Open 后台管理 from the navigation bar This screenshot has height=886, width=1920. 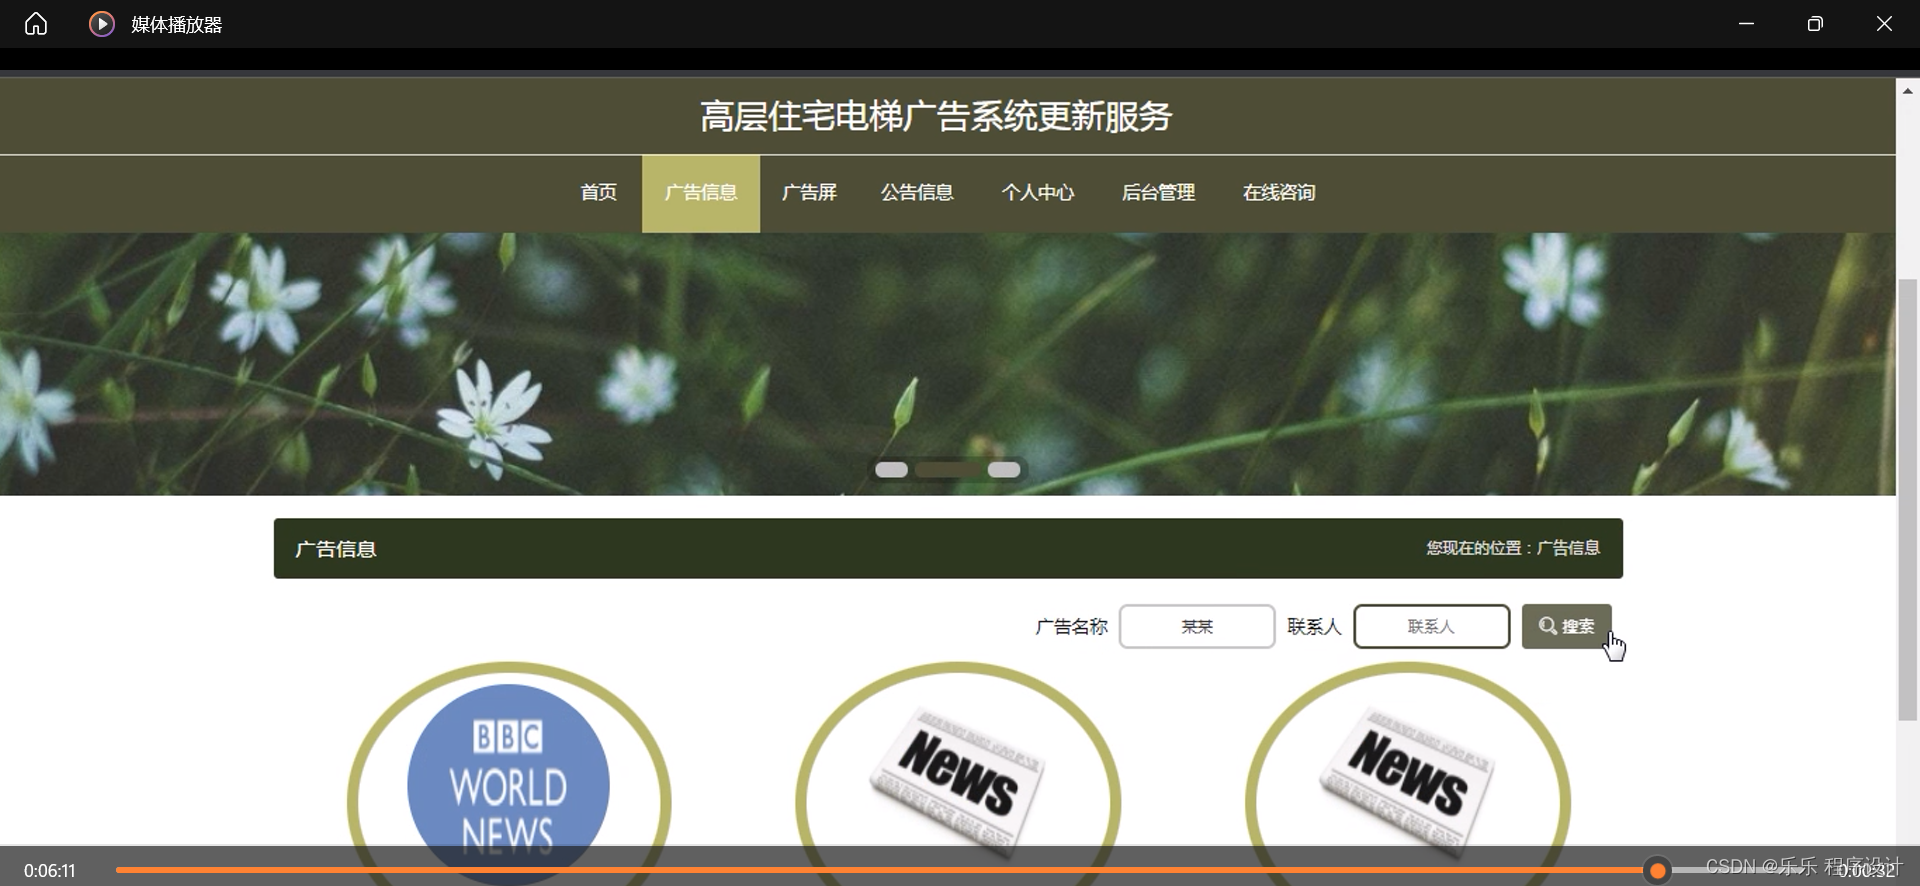pyautogui.click(x=1158, y=192)
